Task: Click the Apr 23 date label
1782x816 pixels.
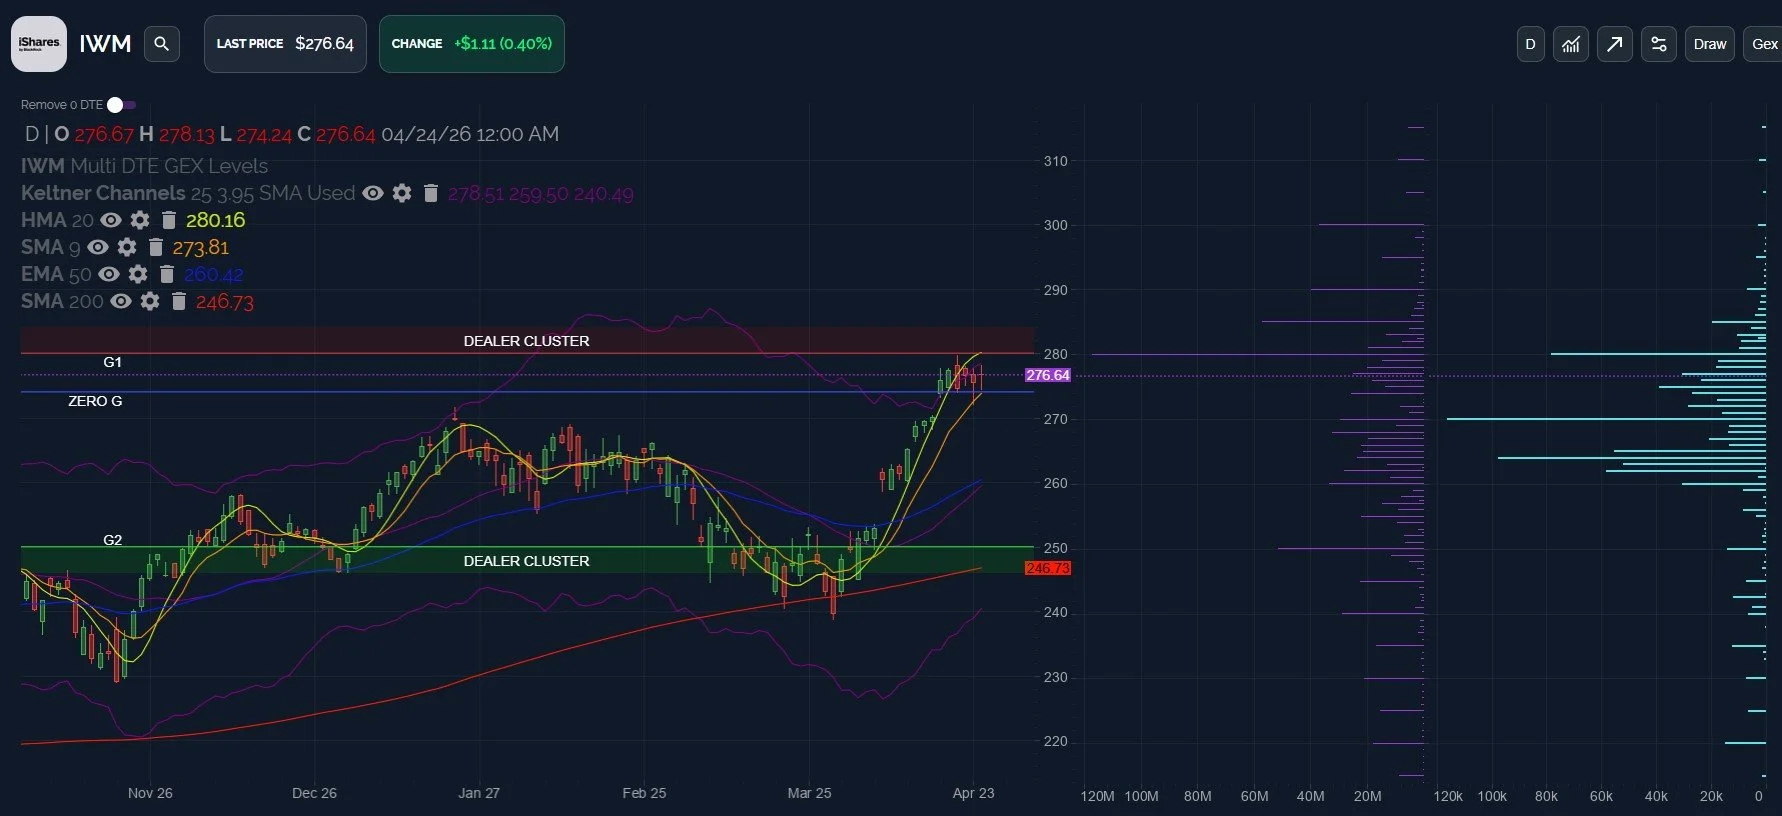Action: (973, 793)
